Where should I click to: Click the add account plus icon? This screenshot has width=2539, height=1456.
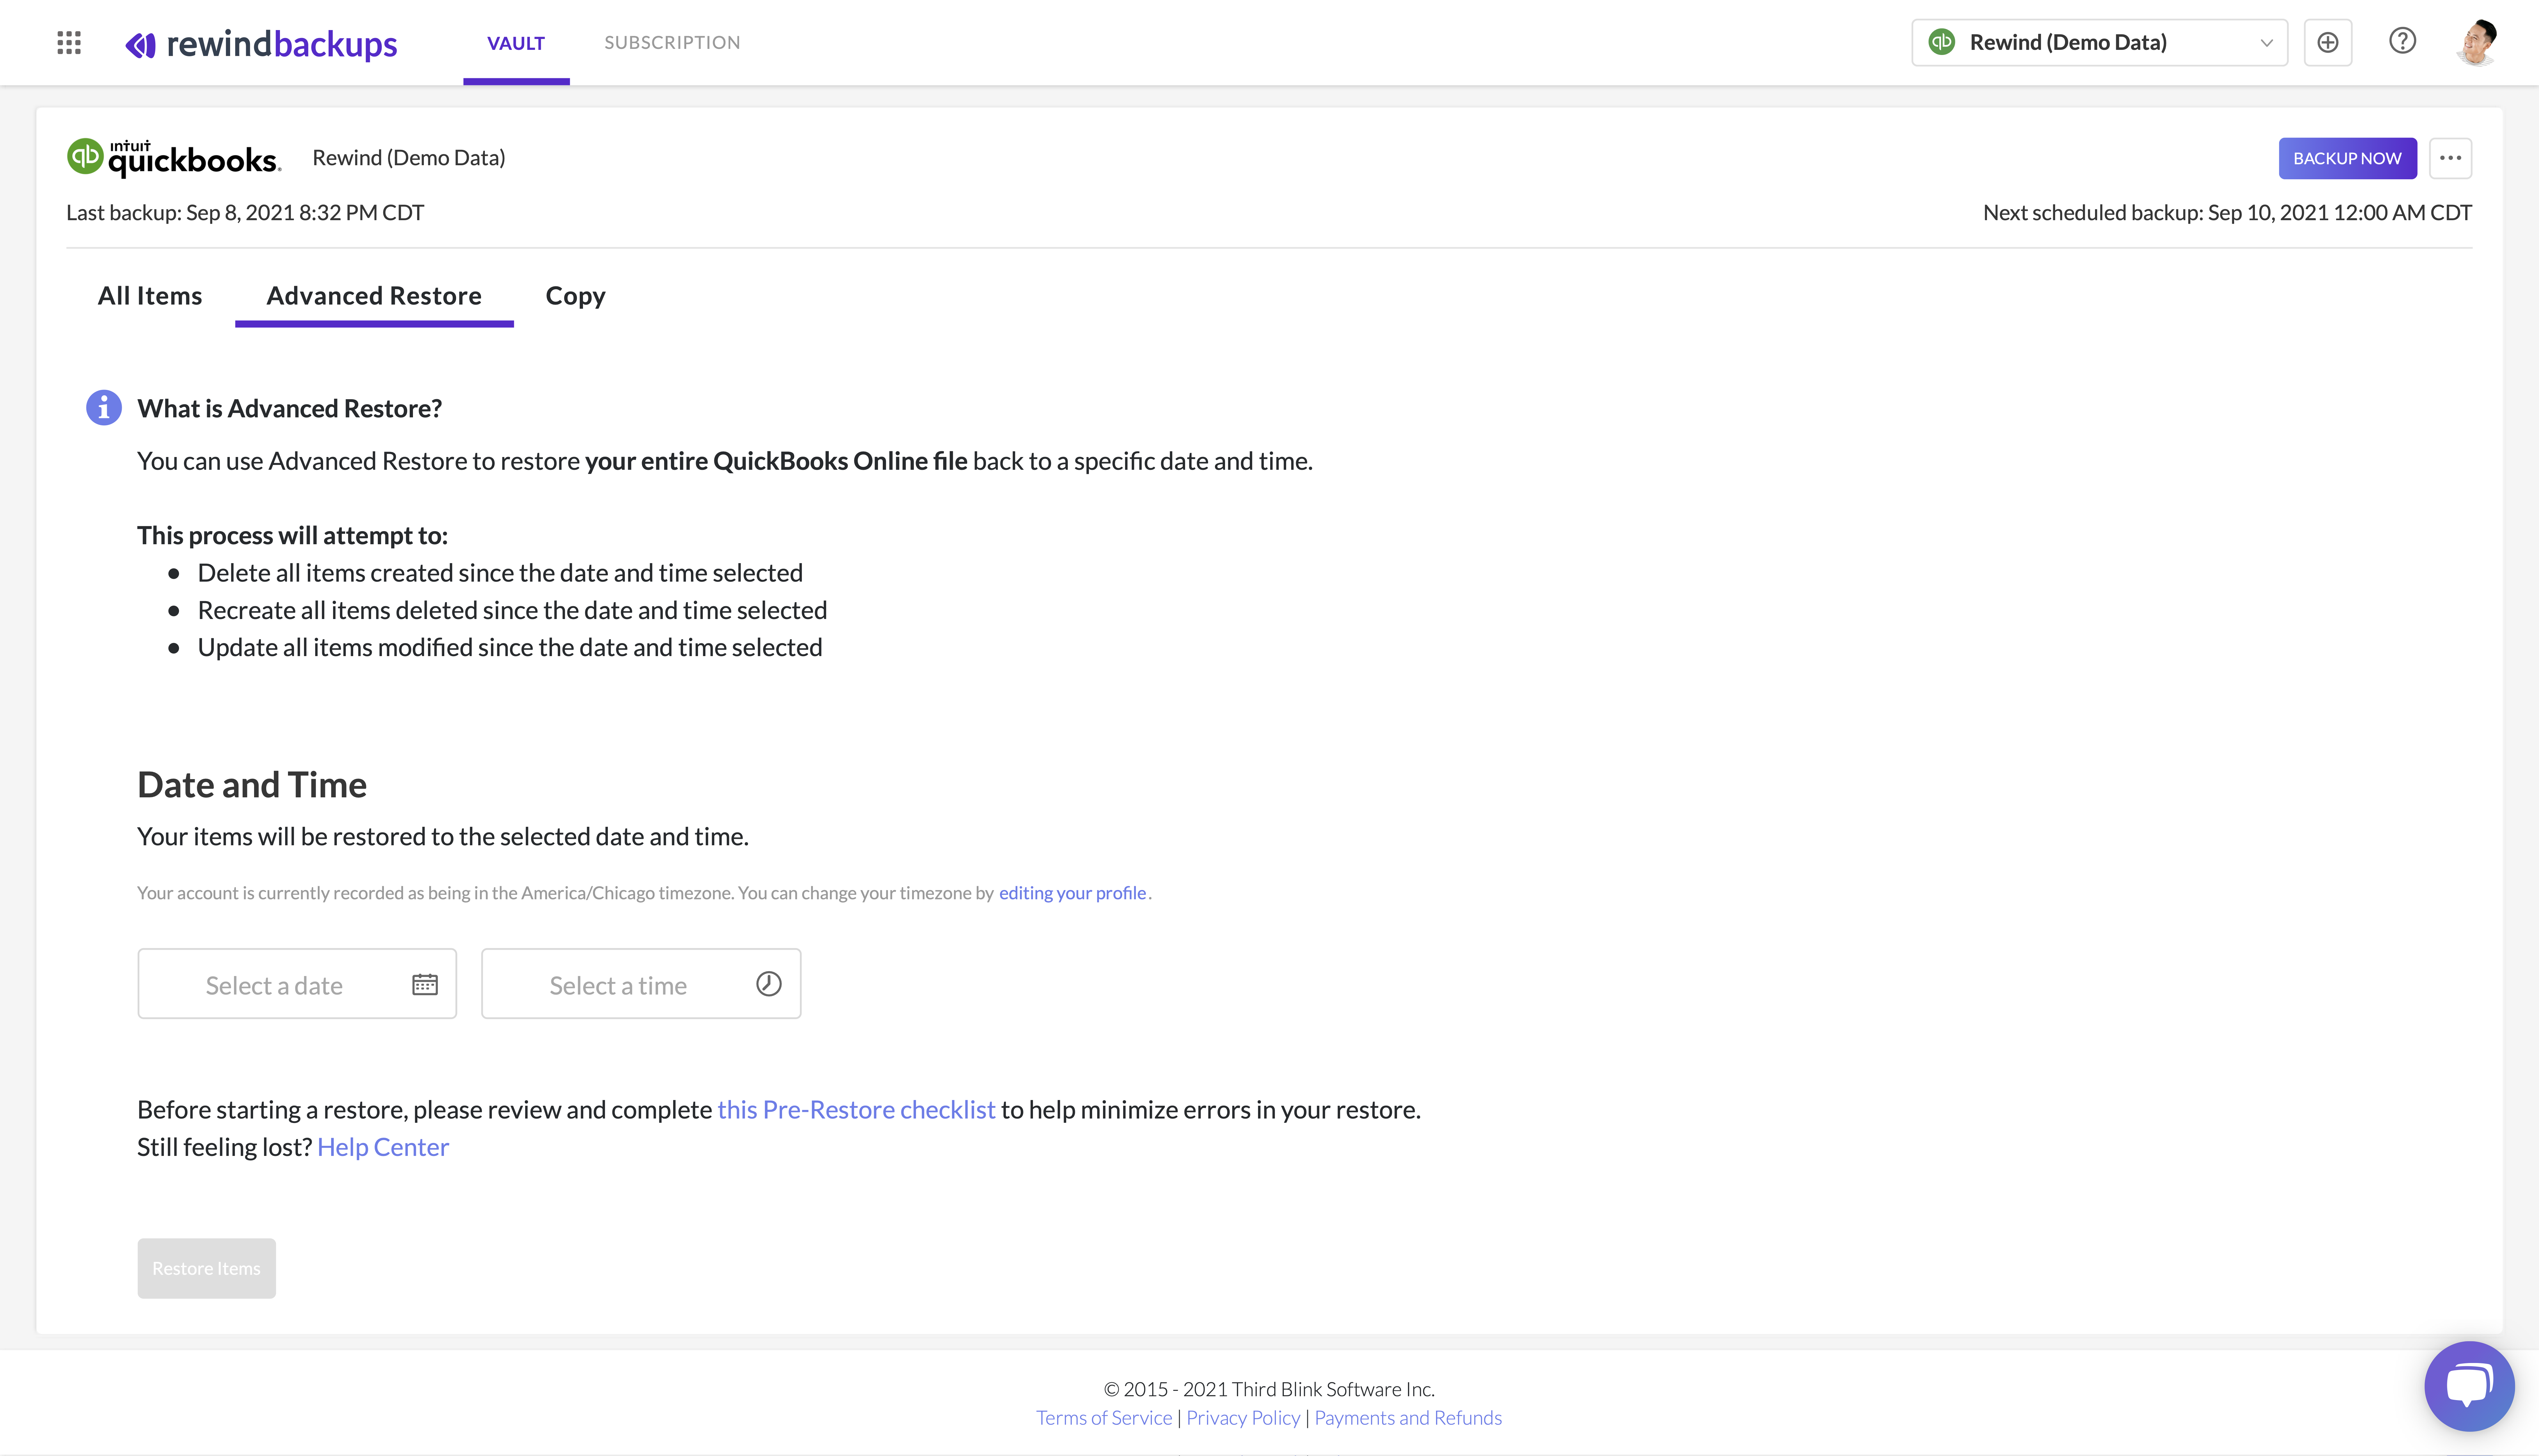pos(2328,42)
